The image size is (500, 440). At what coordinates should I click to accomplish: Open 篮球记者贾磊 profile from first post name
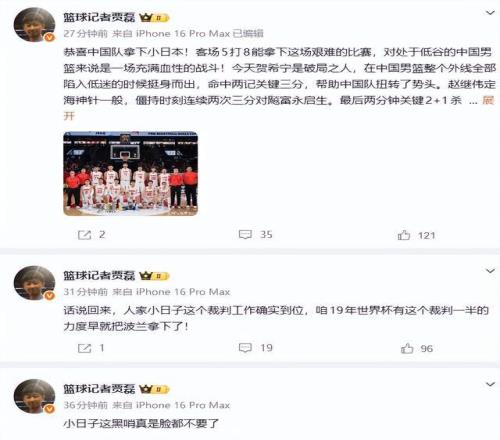(x=99, y=17)
